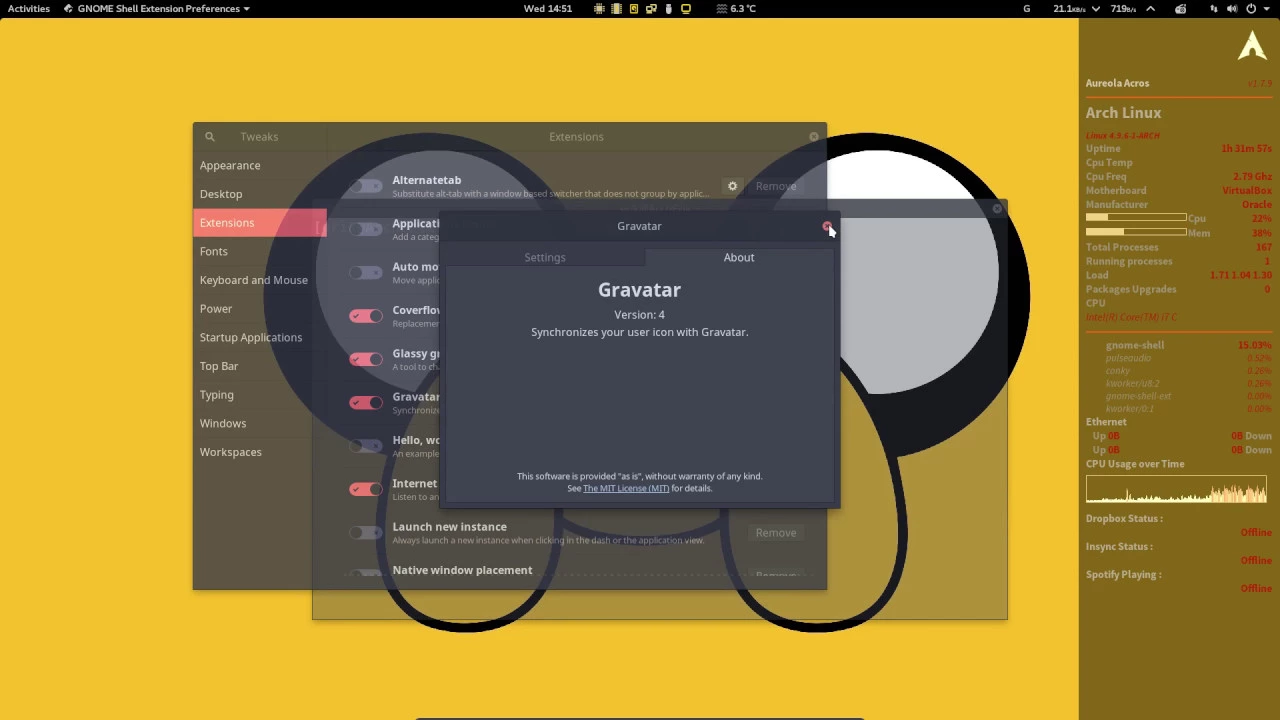Image resolution: width=1280 pixels, height=720 pixels.
Task: Open Appearance section in Tweaks sidebar
Action: click(260, 166)
